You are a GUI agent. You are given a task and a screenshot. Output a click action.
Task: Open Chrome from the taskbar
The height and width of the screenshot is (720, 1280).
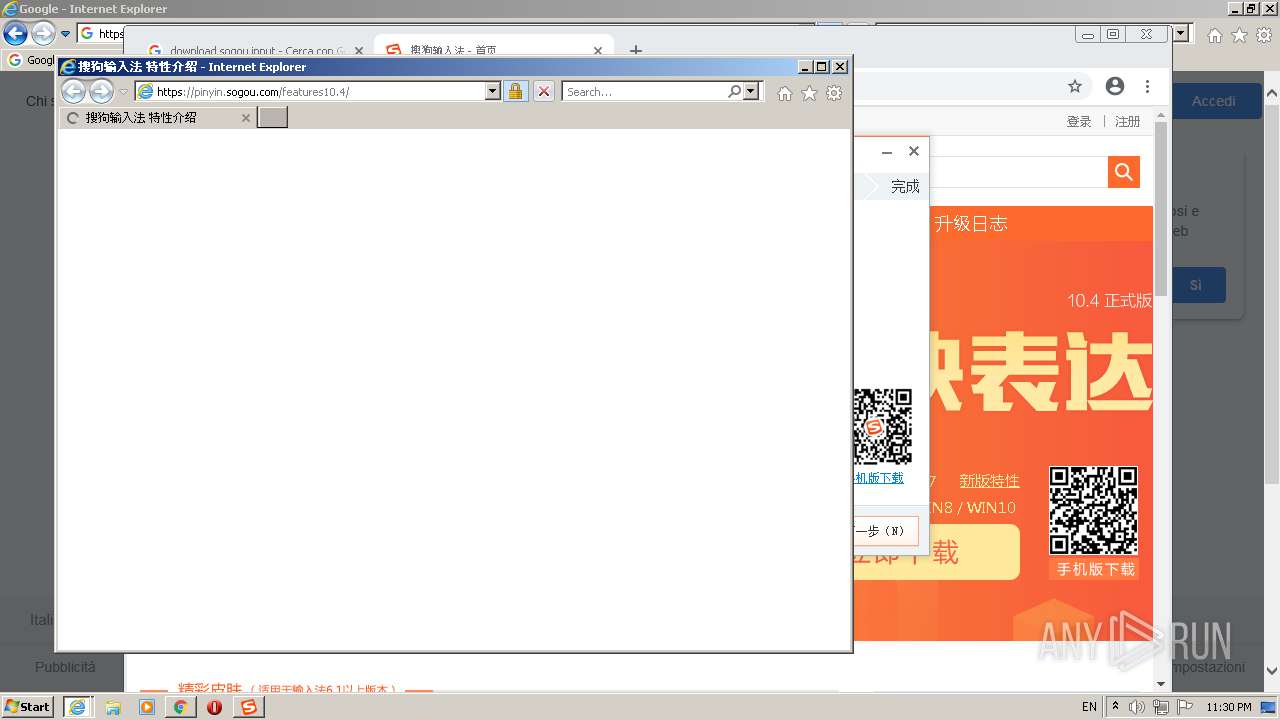click(180, 707)
